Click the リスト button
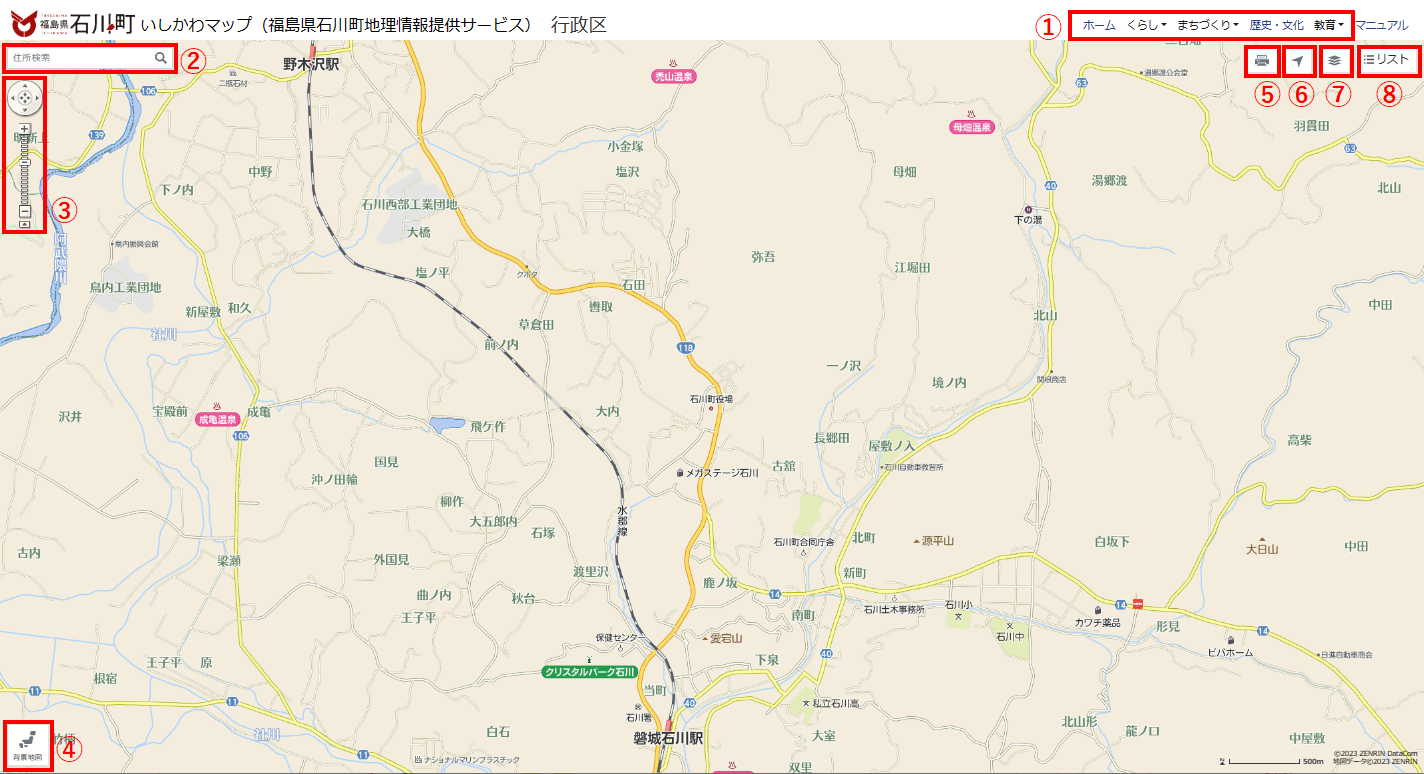The image size is (1424, 774). coord(1387,60)
